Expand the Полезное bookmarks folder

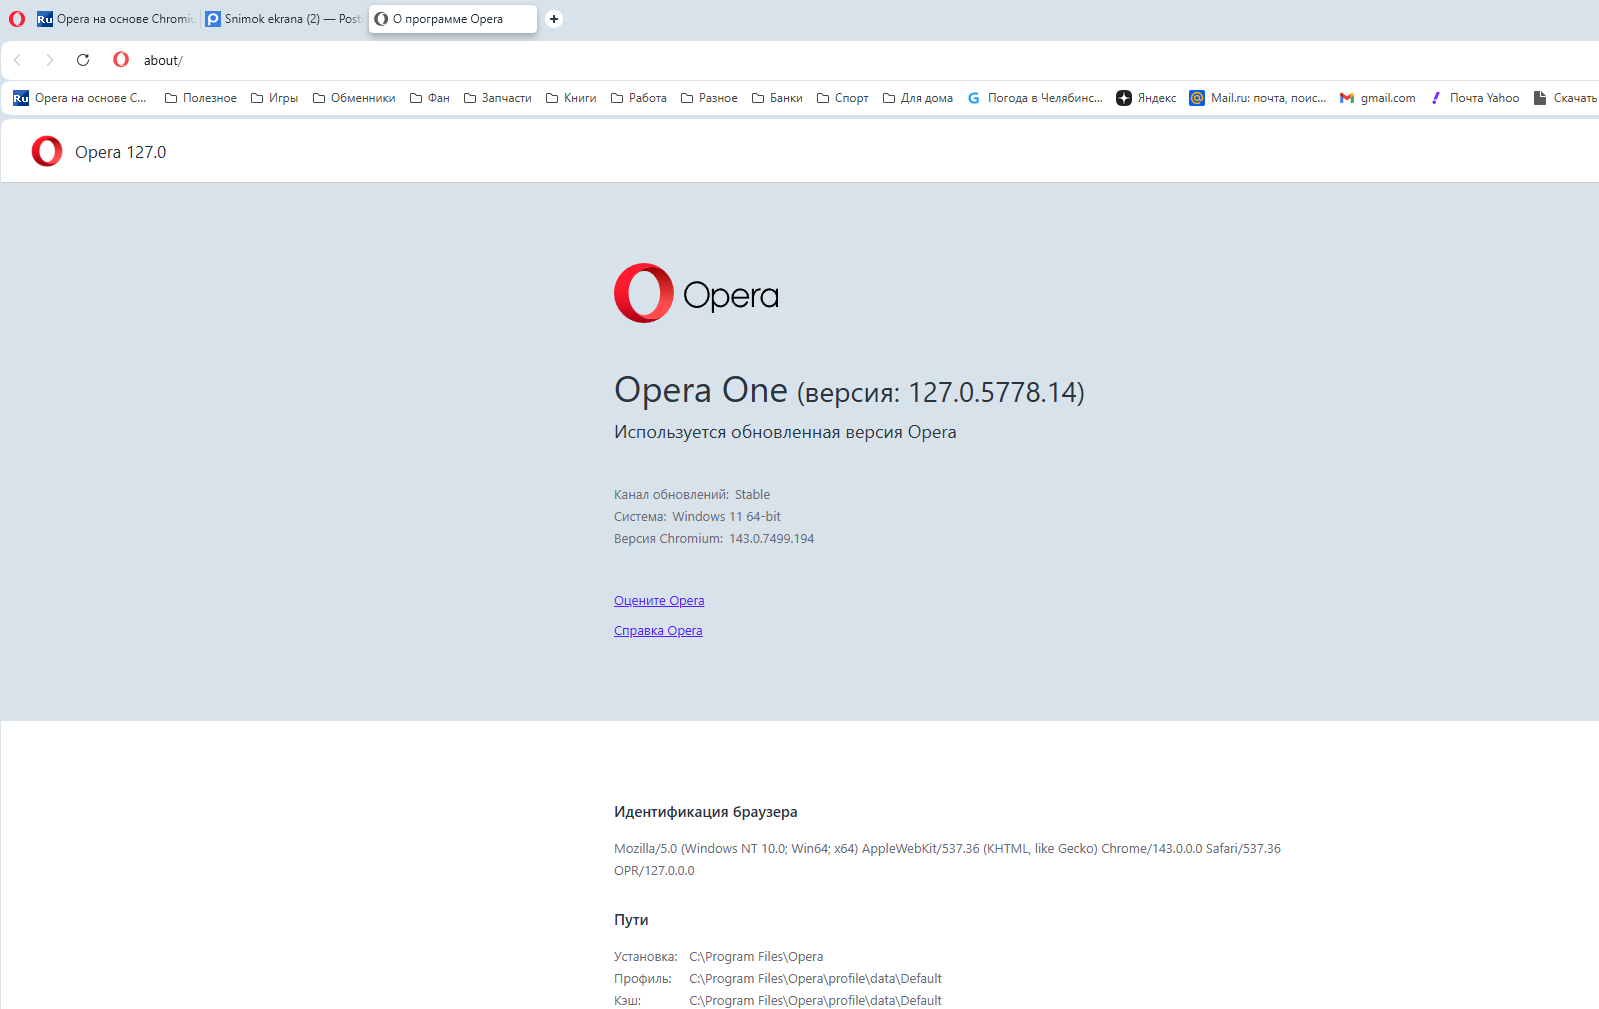coord(200,98)
